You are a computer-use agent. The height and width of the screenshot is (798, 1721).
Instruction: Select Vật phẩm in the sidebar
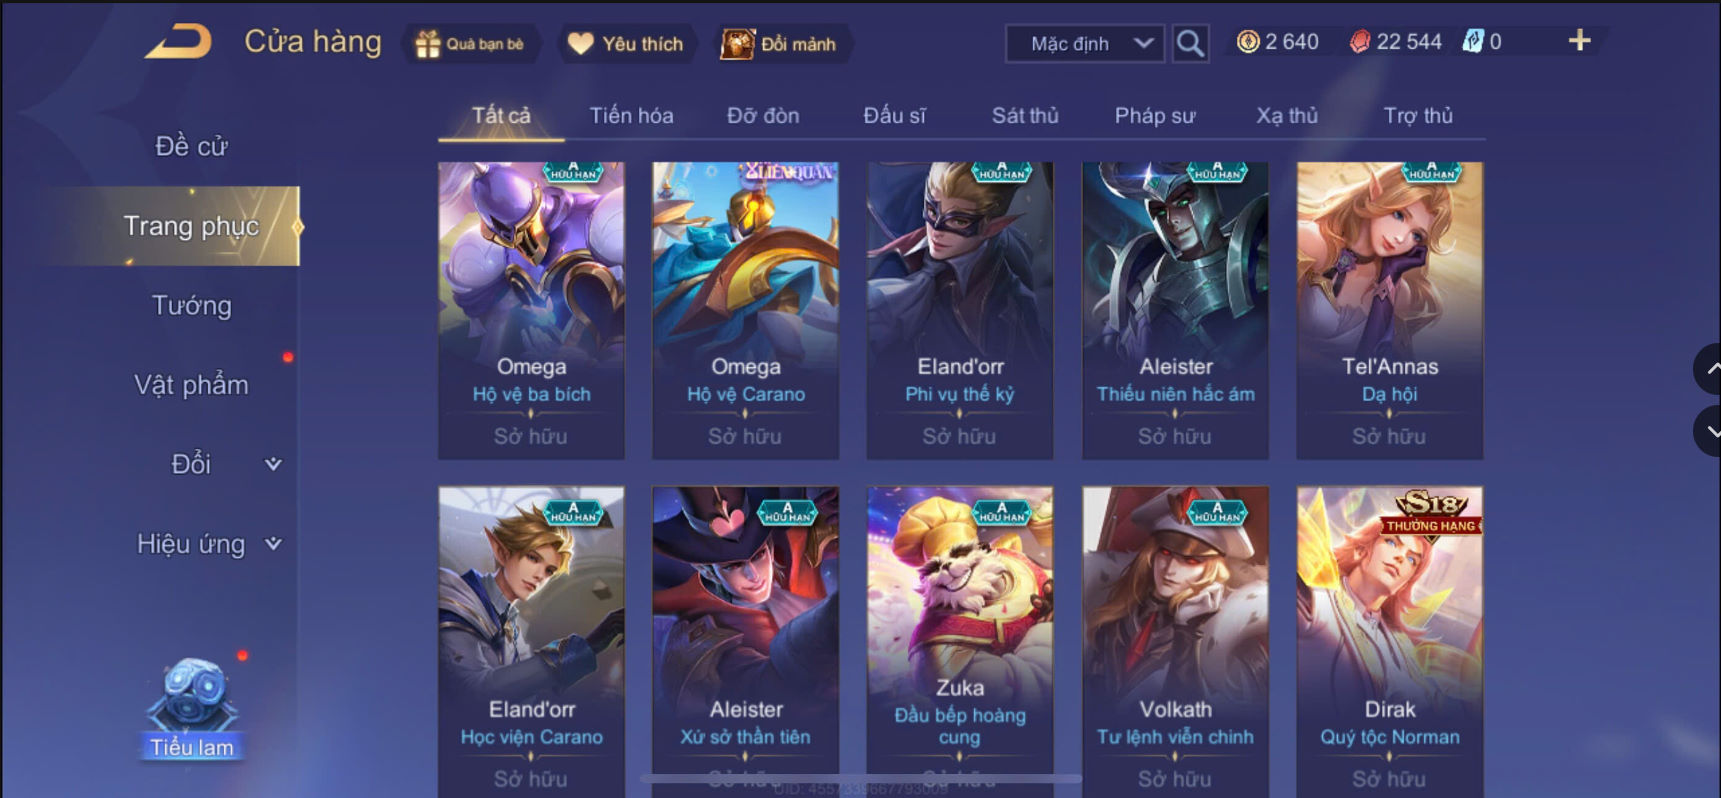click(x=191, y=385)
